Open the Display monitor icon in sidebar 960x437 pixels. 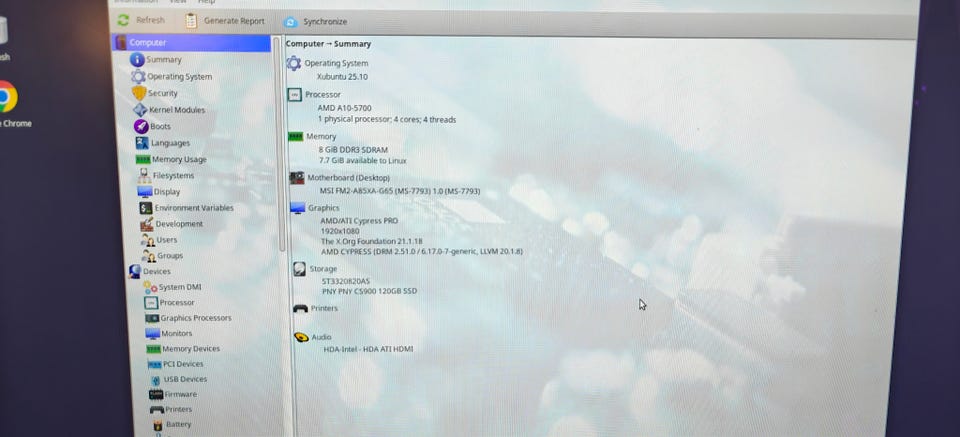point(145,192)
